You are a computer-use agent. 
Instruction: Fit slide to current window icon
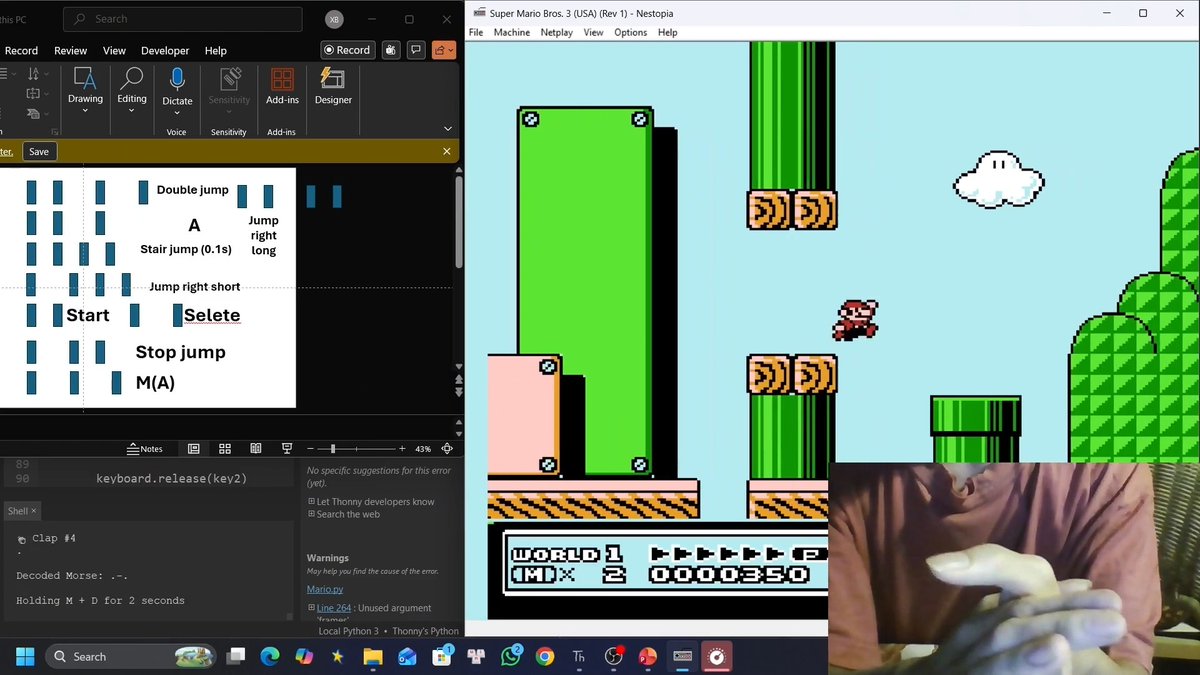447,449
